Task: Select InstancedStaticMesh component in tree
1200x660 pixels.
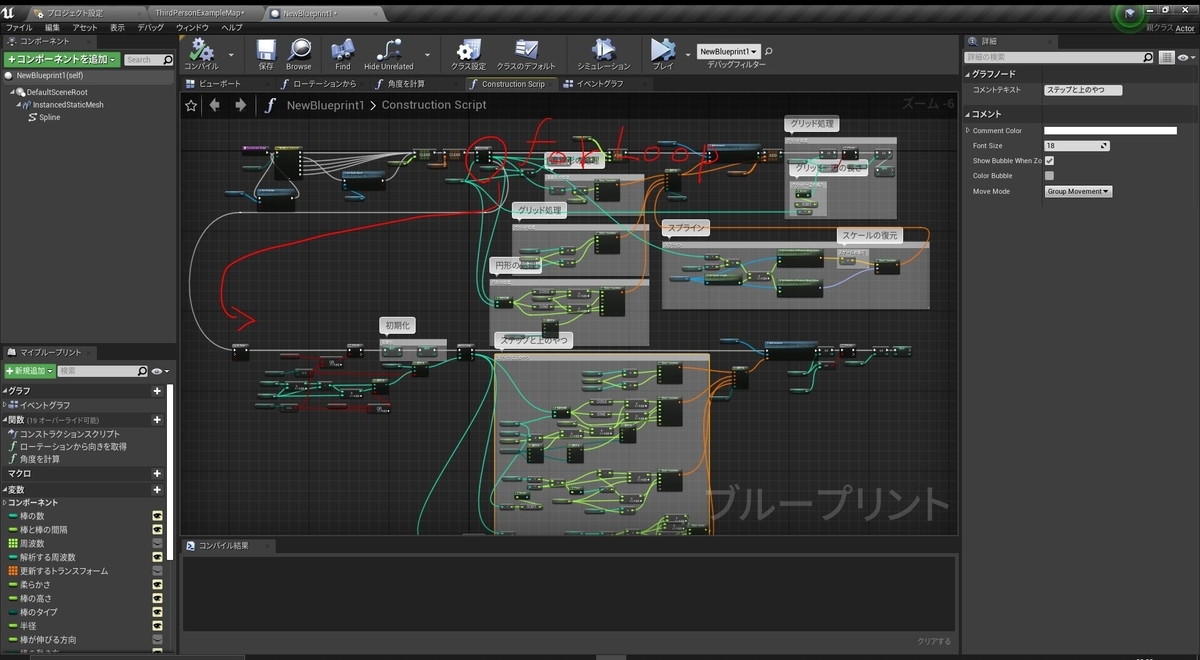Action: coord(67,104)
